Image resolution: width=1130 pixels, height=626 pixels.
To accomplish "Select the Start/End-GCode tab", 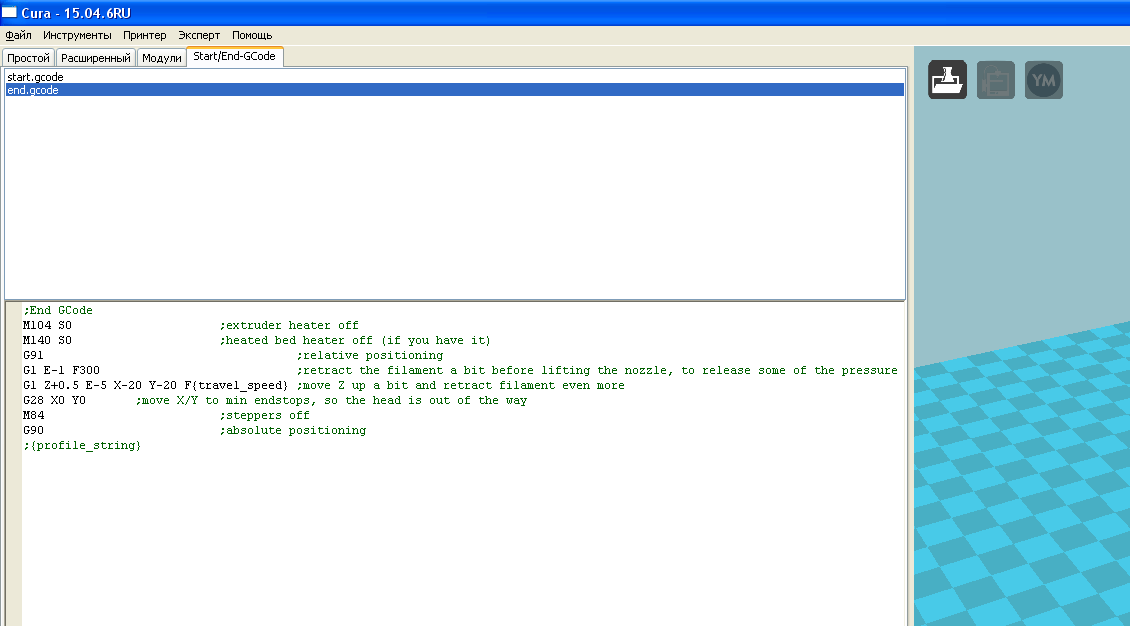I will [235, 57].
